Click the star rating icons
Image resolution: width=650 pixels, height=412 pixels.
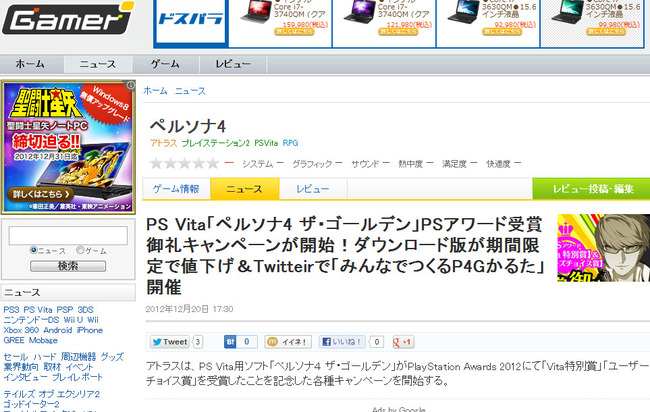[x=184, y=163]
